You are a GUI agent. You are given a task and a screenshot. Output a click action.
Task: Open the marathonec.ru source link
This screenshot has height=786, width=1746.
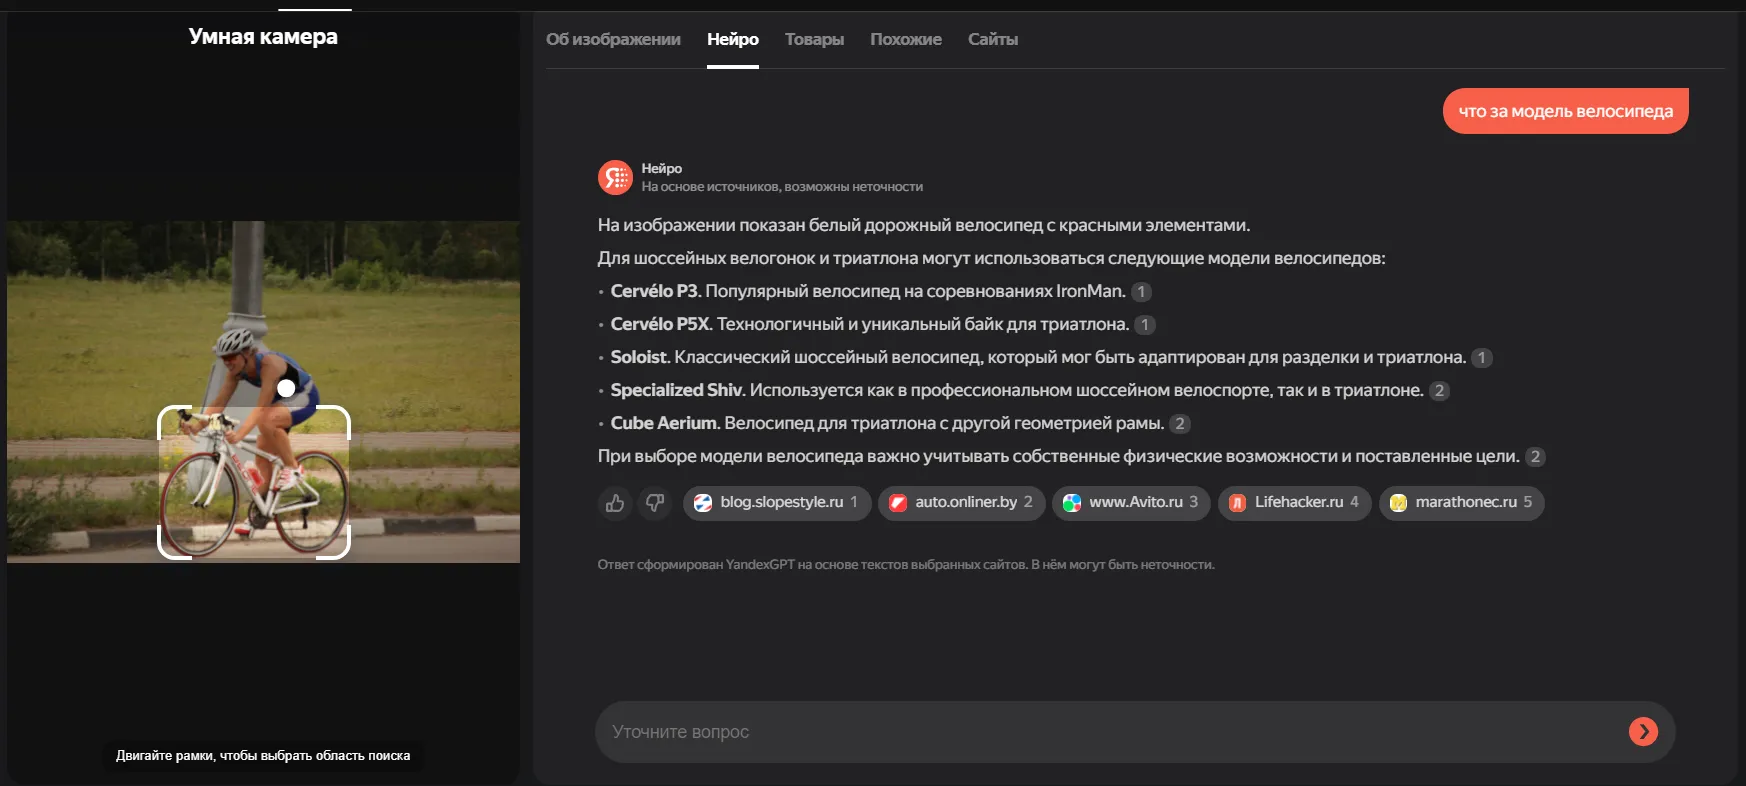(x=1462, y=503)
